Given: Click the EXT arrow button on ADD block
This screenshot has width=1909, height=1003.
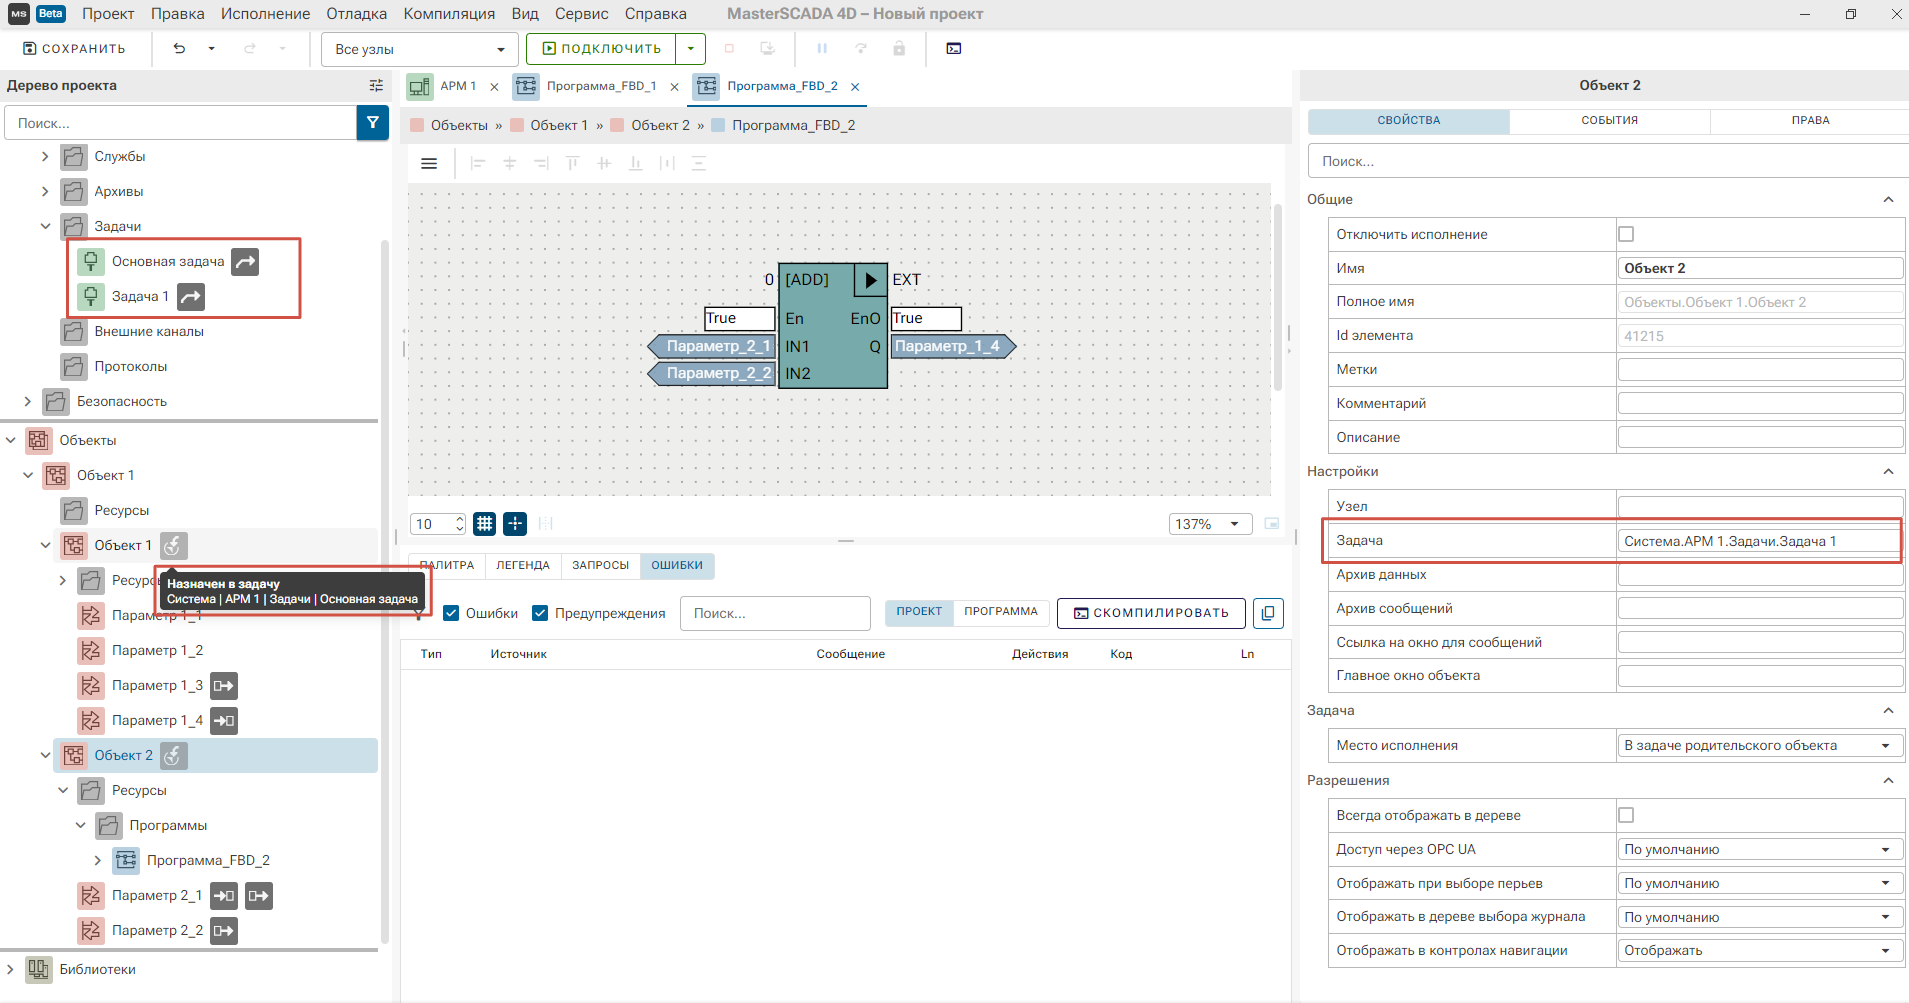Looking at the screenshot, I should point(870,280).
